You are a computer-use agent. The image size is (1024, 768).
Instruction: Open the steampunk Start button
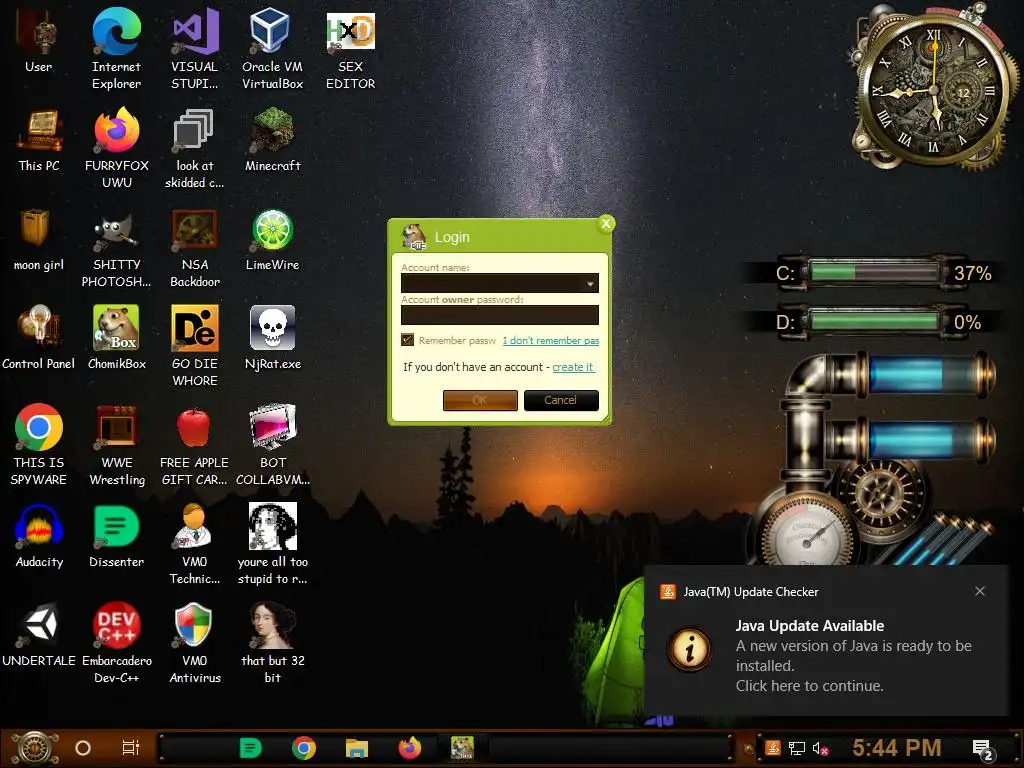35,748
